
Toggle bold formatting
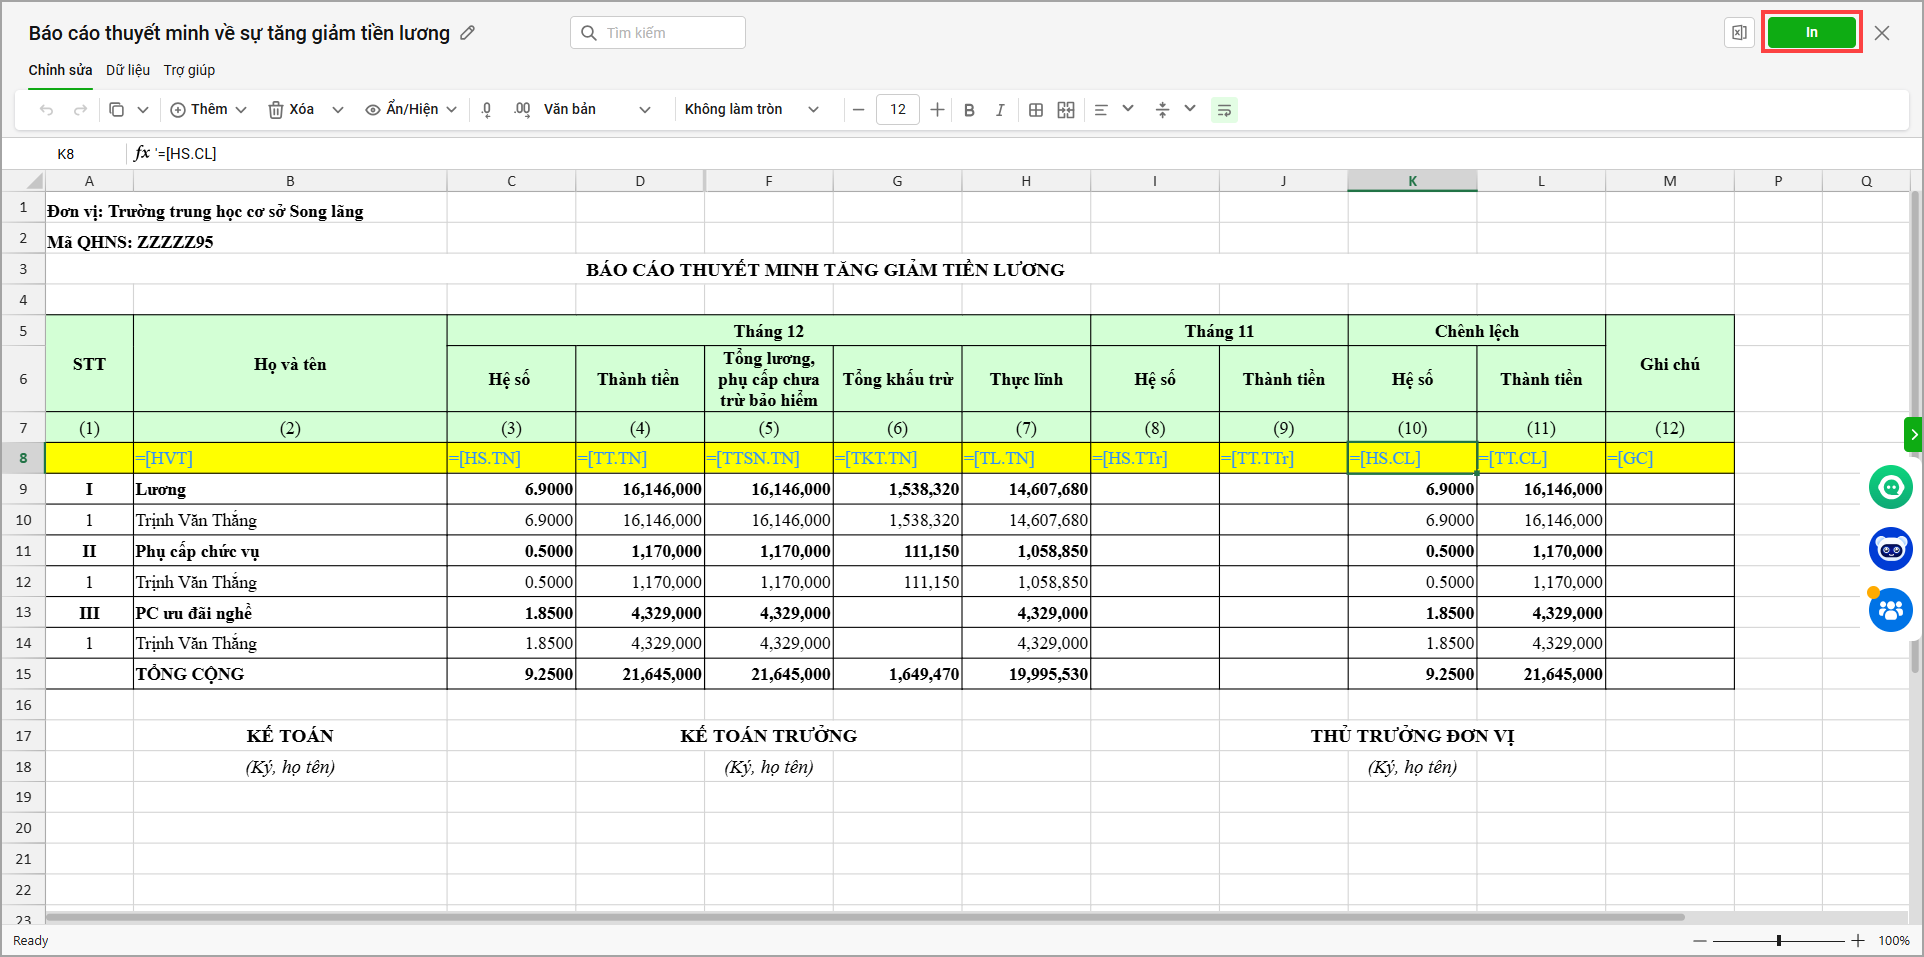click(x=969, y=110)
